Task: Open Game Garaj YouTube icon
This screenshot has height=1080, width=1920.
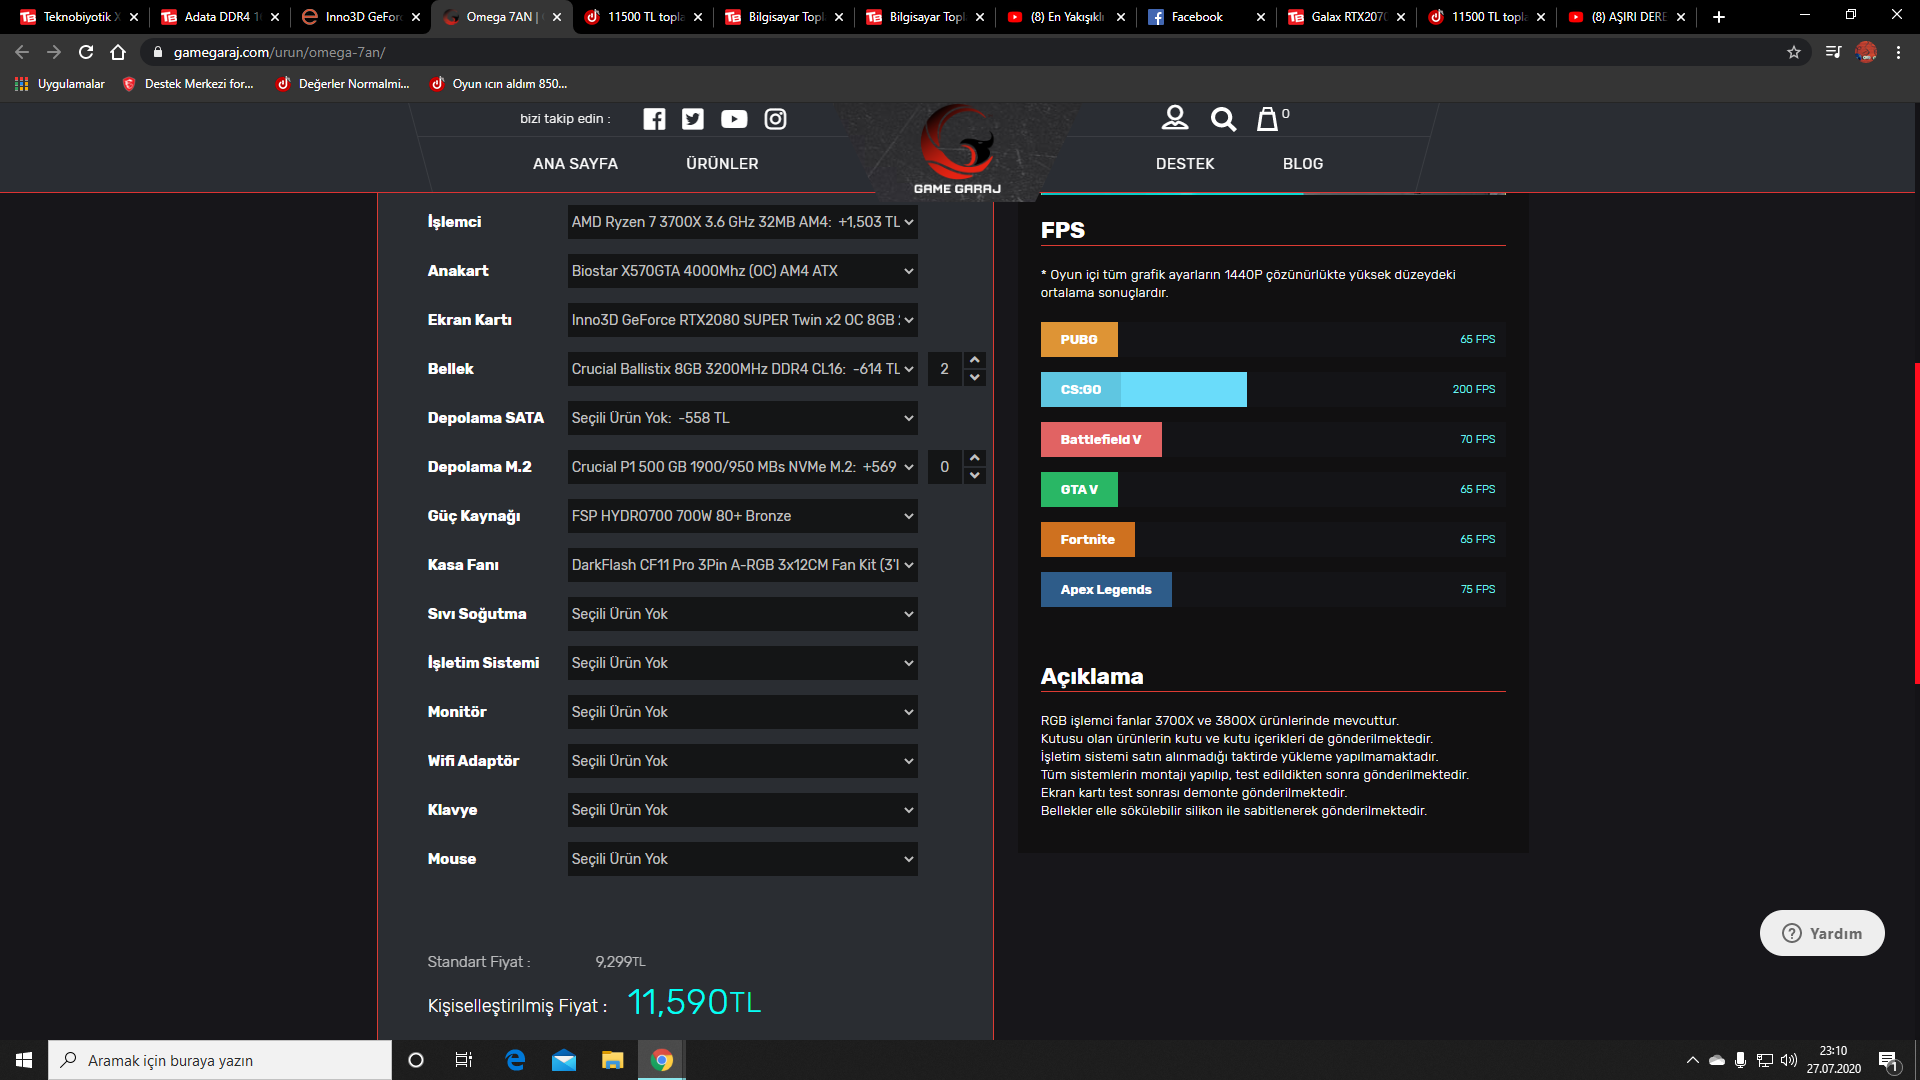Action: (x=734, y=119)
